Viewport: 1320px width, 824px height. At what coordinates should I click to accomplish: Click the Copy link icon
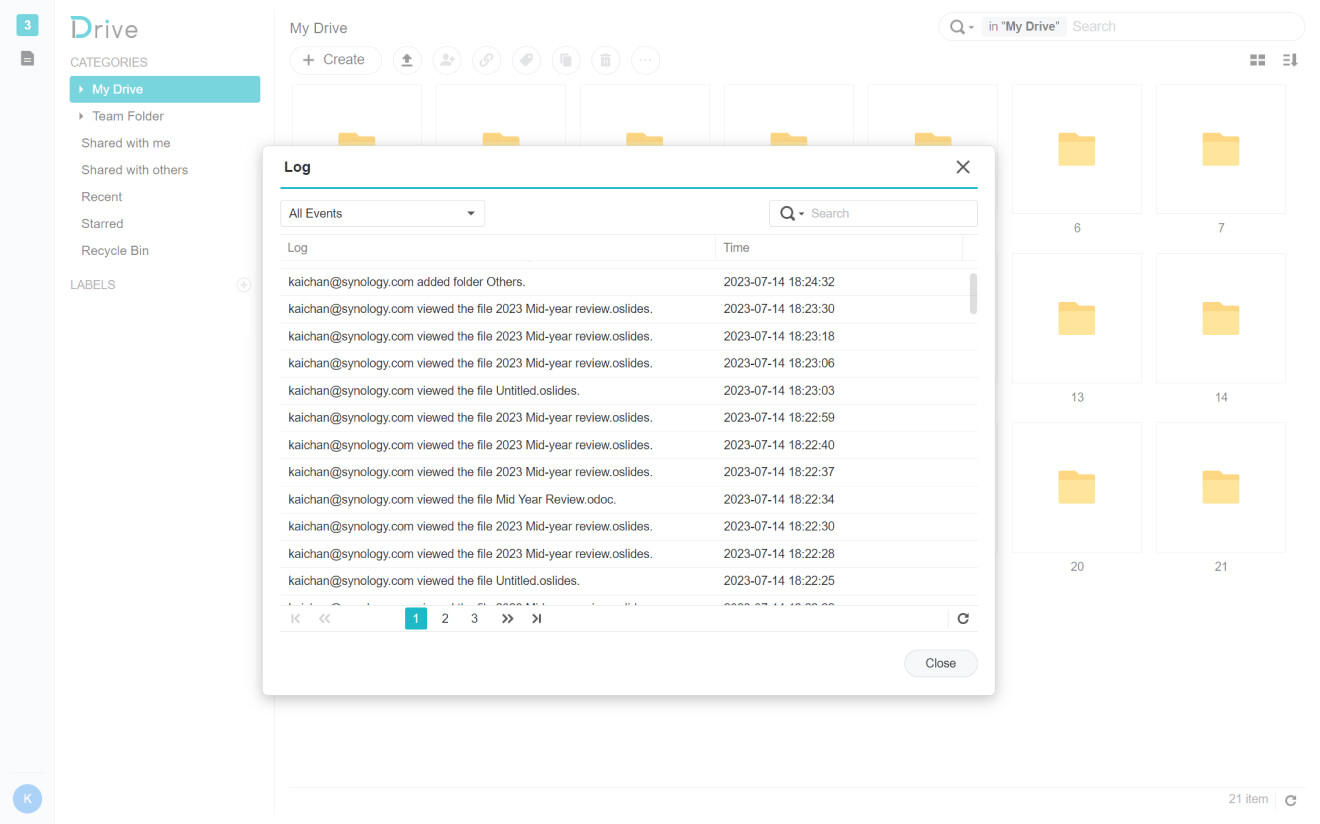tap(487, 60)
